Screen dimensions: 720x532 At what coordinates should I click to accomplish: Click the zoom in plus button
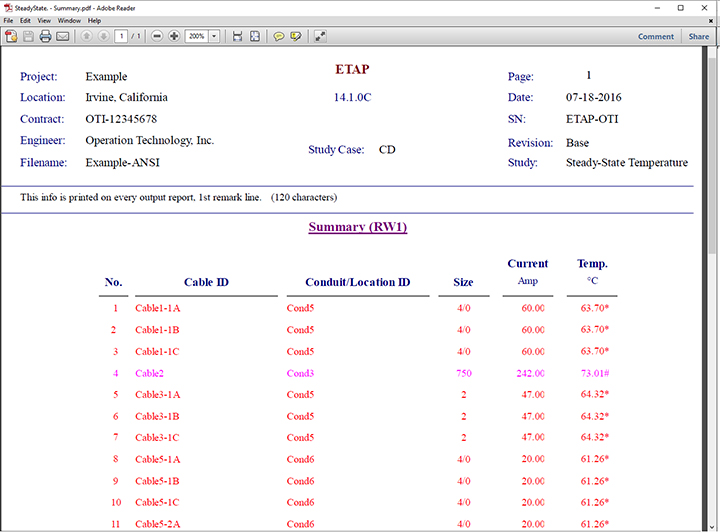[x=174, y=36]
